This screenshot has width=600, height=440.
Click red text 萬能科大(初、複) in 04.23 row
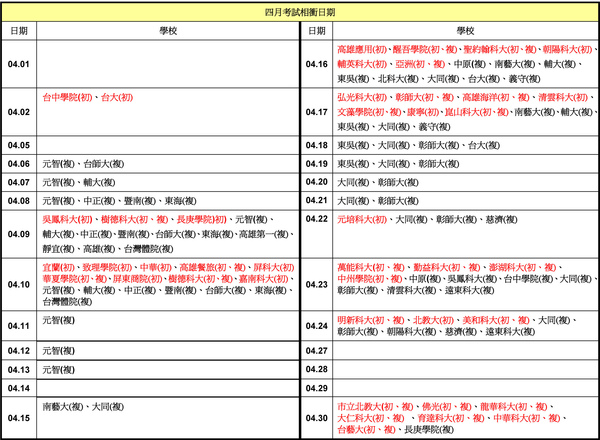point(370,267)
